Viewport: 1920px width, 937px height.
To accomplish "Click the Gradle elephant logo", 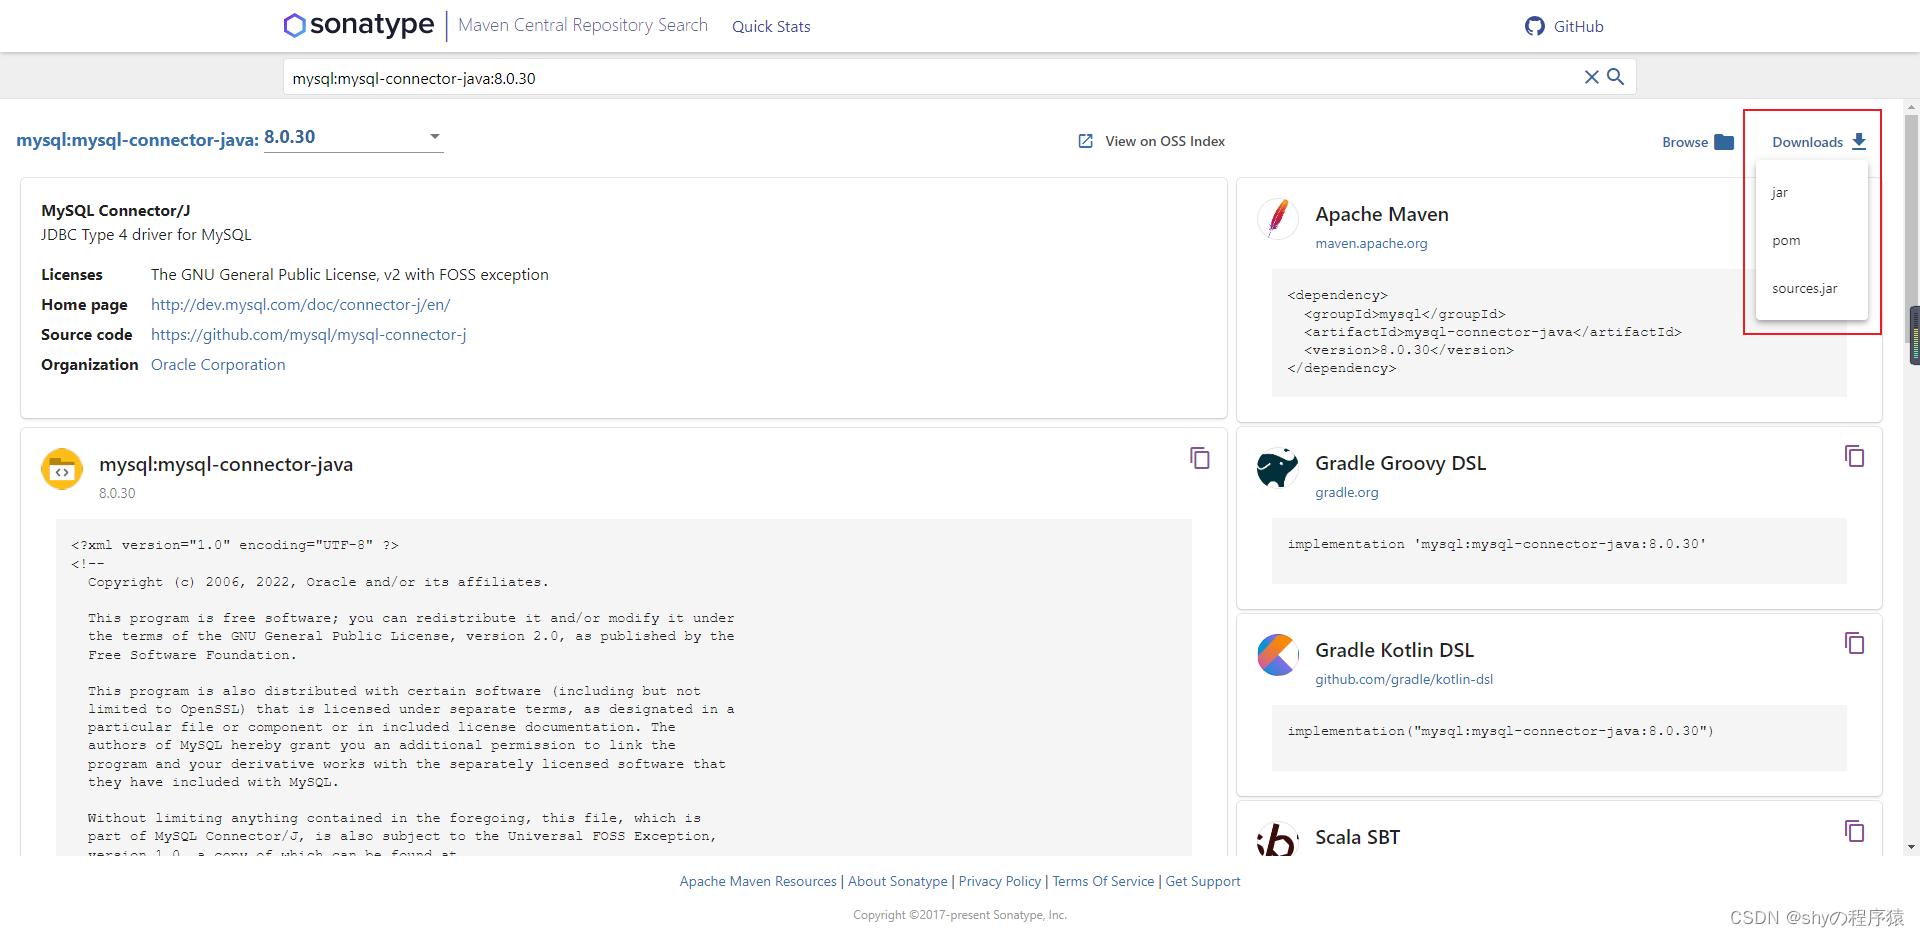I will [x=1277, y=467].
